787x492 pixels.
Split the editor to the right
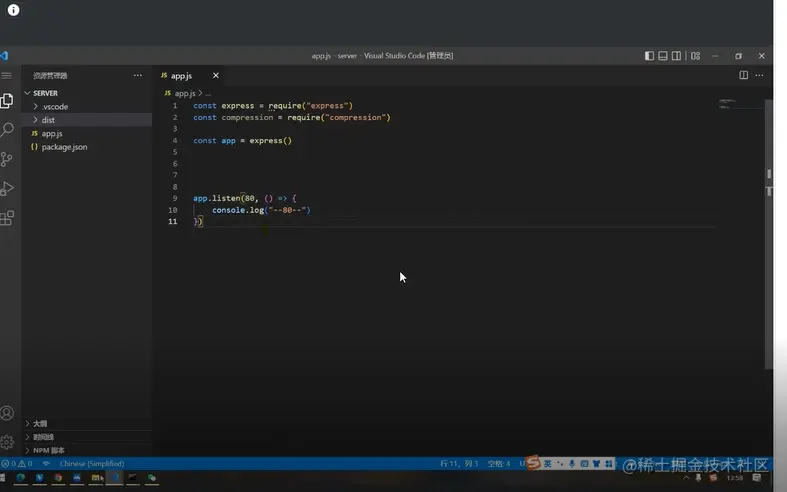[743, 75]
